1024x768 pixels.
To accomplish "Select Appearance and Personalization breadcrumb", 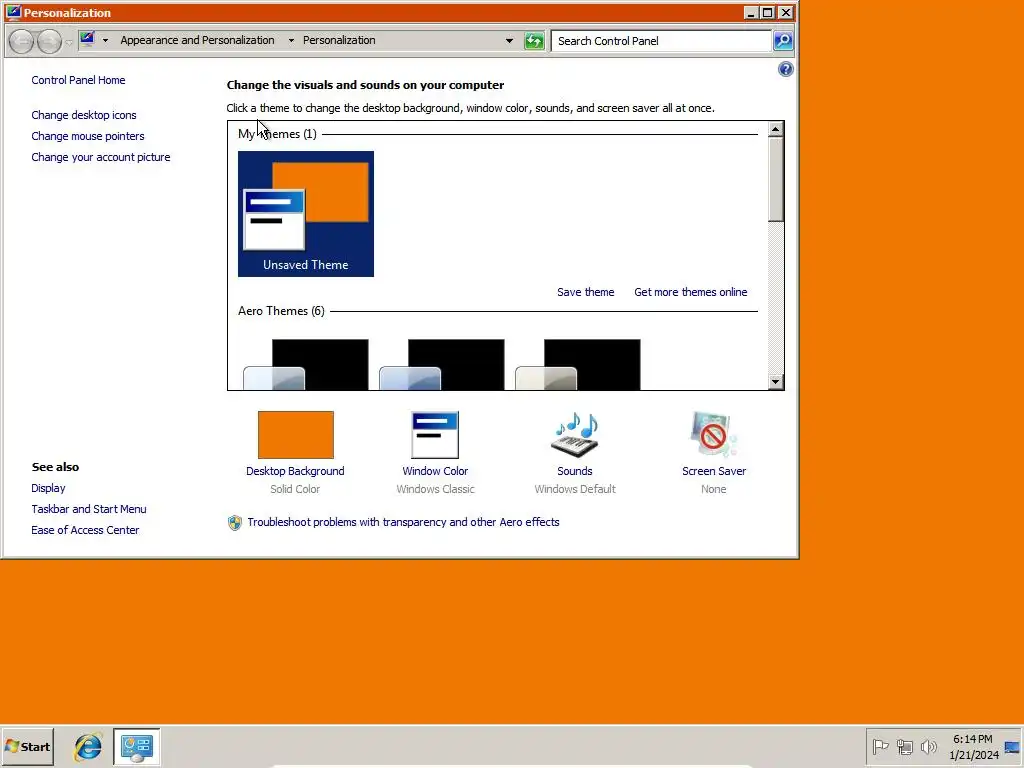I will point(197,40).
